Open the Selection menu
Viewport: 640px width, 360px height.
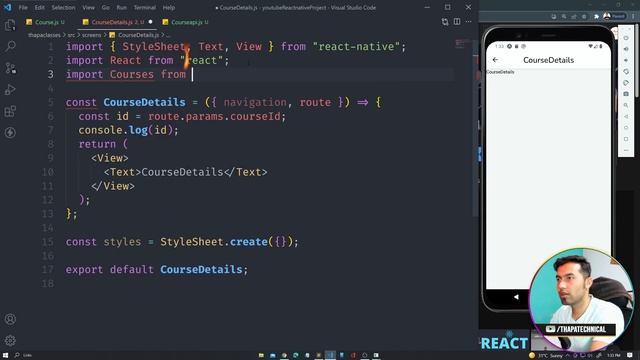pyautogui.click(x=63, y=7)
